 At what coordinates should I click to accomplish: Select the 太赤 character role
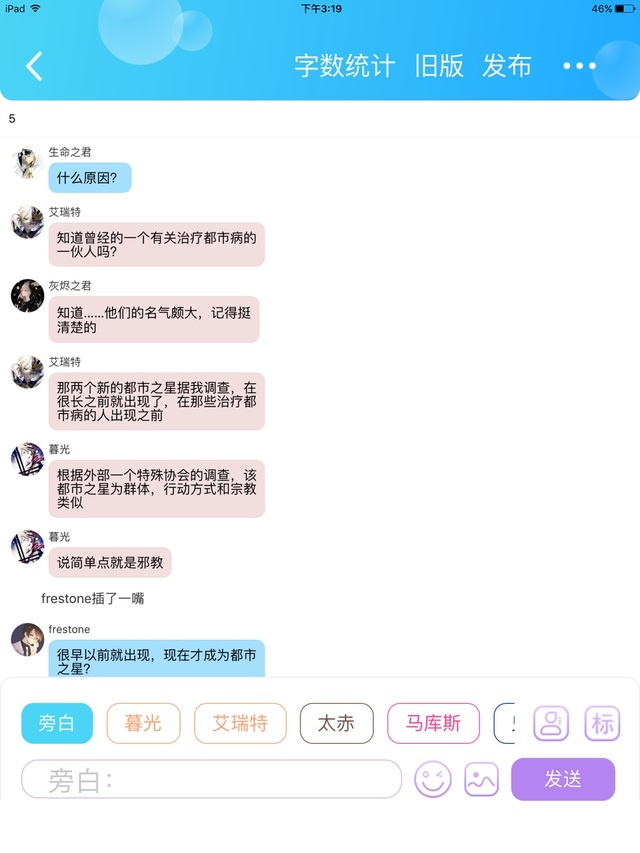click(x=336, y=723)
